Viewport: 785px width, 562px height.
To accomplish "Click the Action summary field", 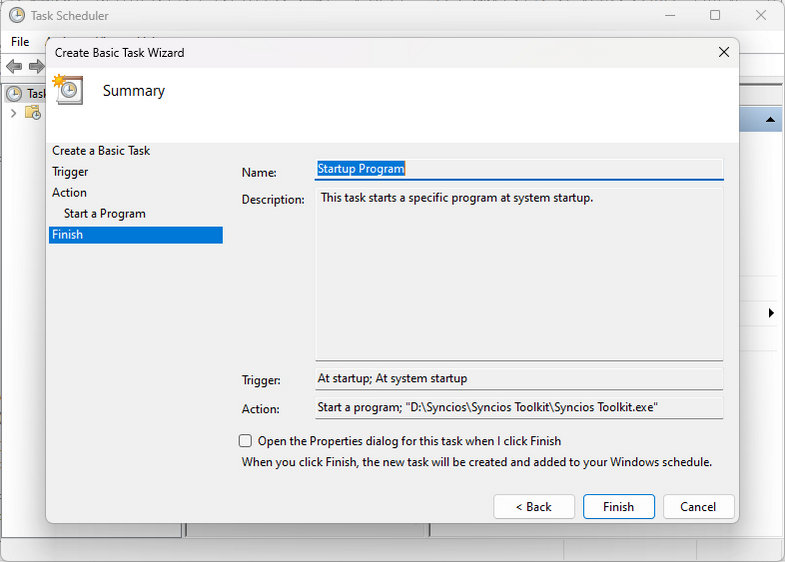I will point(519,407).
